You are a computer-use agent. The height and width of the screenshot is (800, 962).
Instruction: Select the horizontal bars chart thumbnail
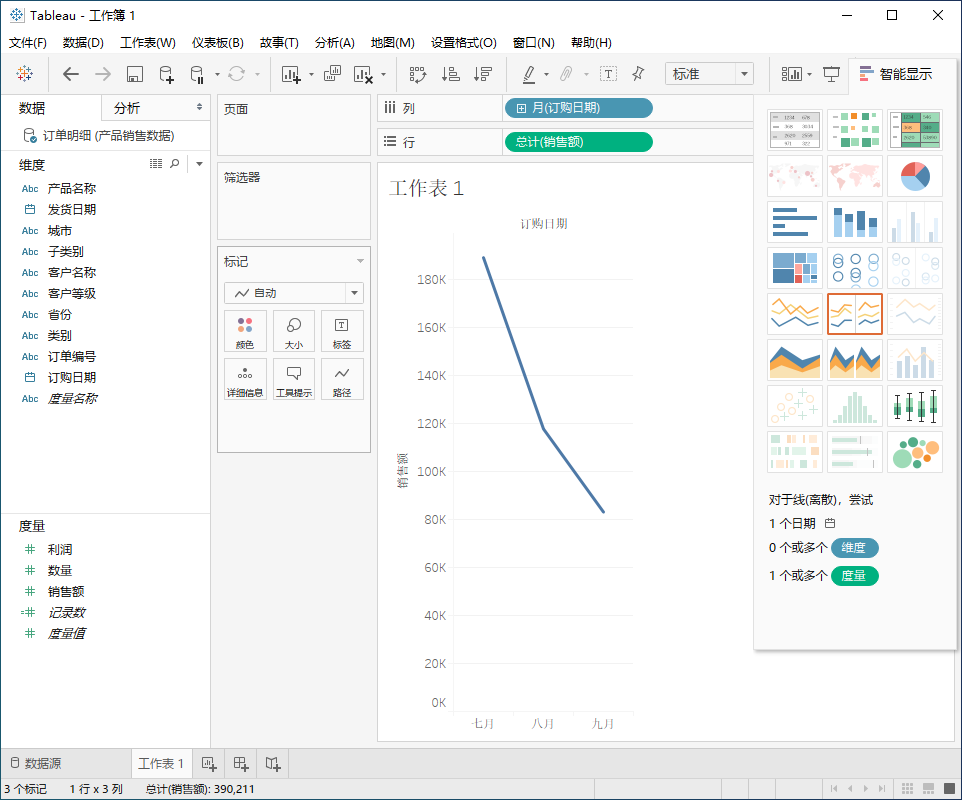[795, 222]
